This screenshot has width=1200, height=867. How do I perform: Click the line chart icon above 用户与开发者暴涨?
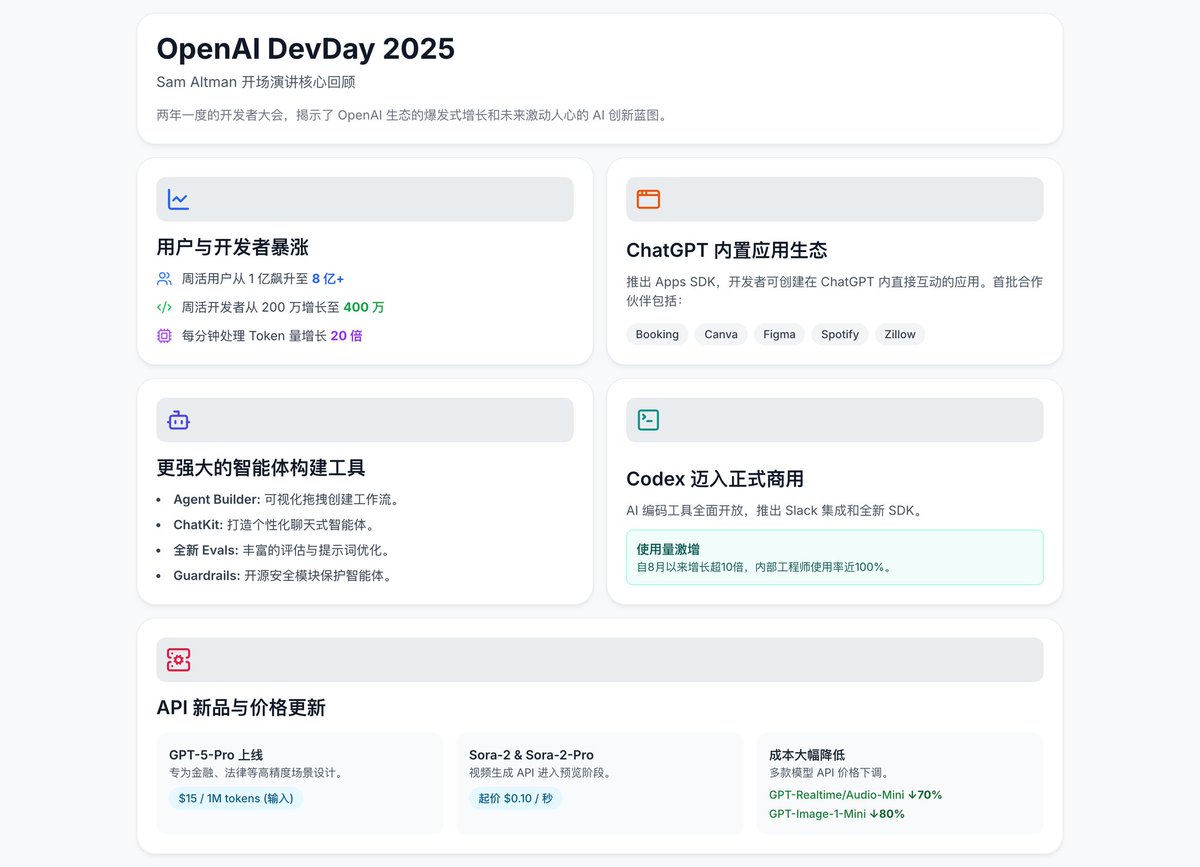[177, 199]
